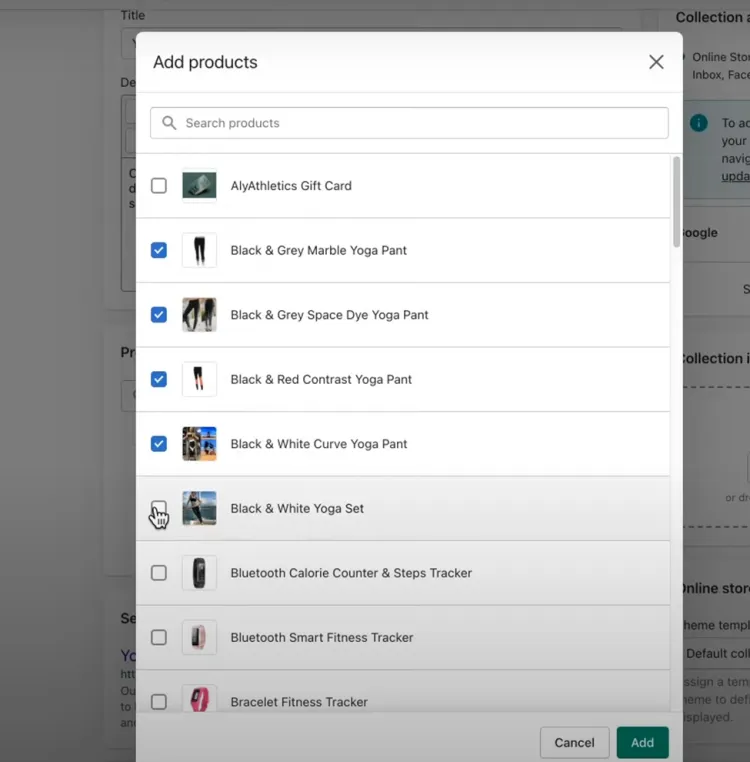The image size is (750, 762).
Task: Select Bluetooth Smart Fitness Tracker checkbox
Action: pos(159,638)
